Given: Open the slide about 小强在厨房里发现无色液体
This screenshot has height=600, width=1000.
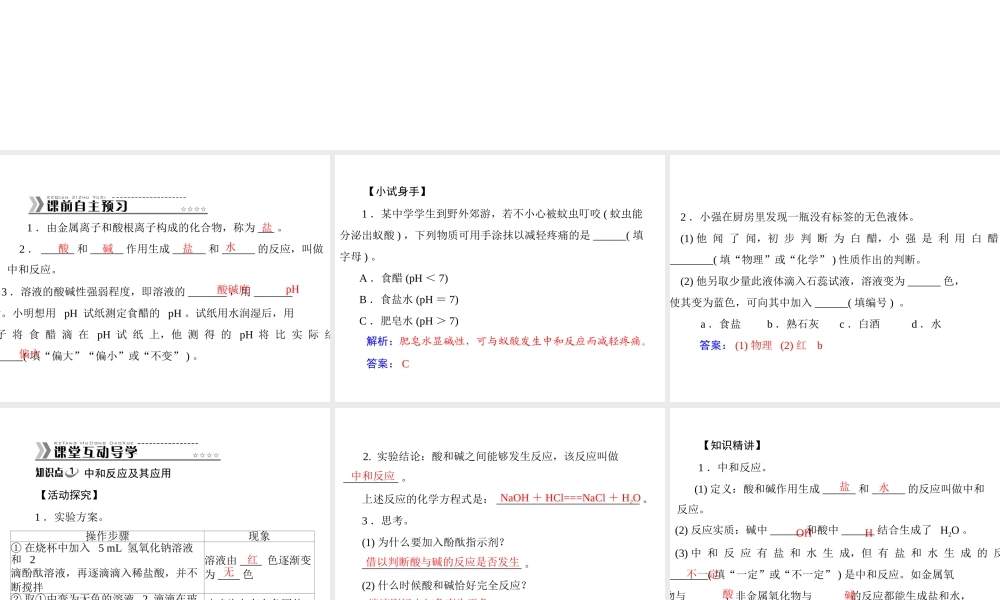Looking at the screenshot, I should 835,278.
